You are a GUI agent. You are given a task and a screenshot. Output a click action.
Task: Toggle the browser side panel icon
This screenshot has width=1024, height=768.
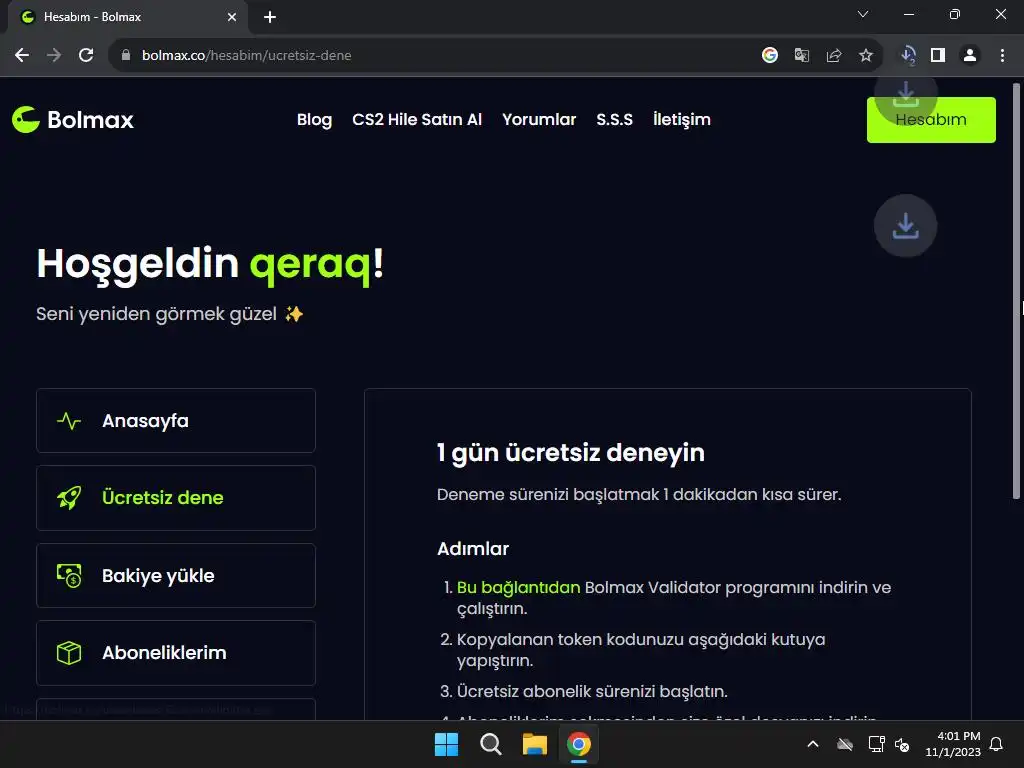938,56
